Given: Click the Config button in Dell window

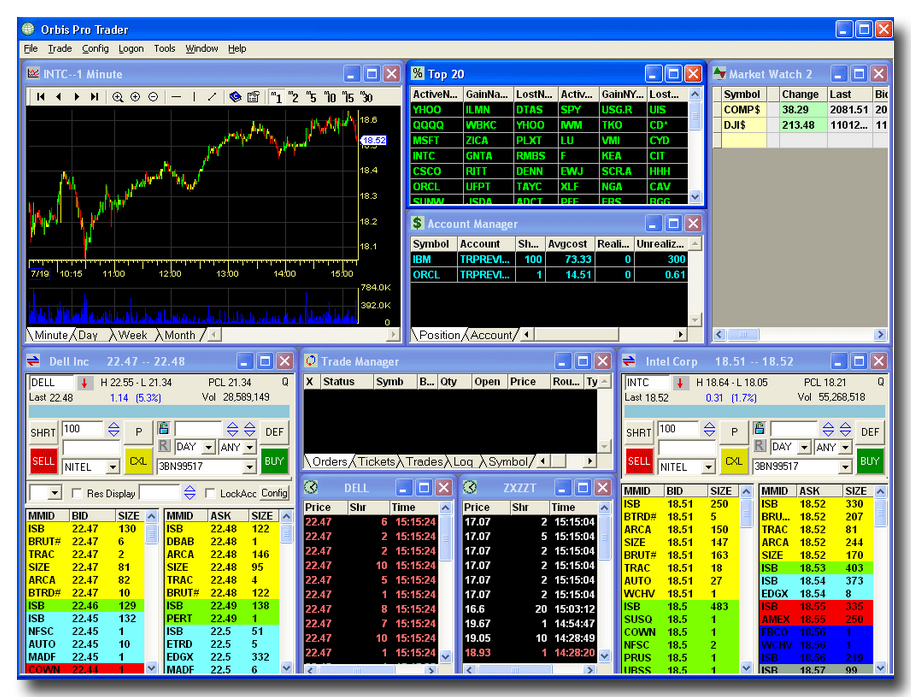Looking at the screenshot, I should click(274, 493).
